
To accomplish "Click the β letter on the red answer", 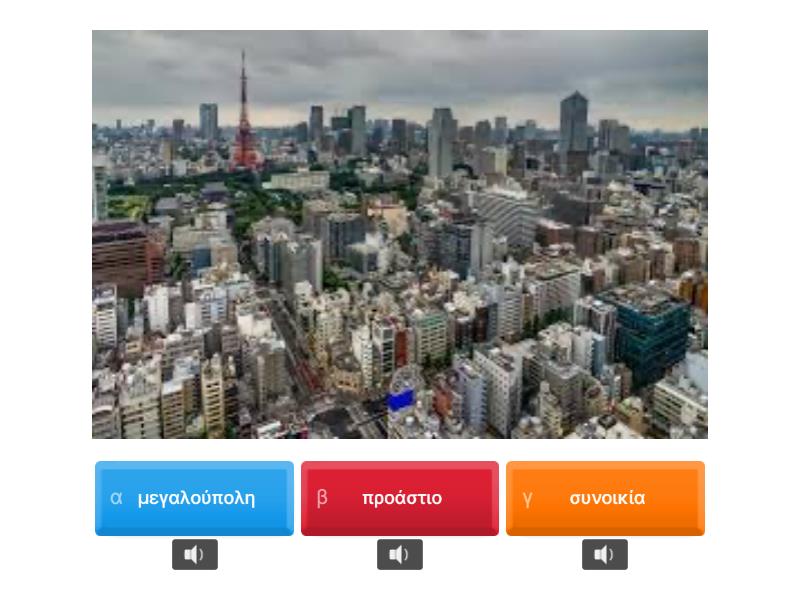I will click(322, 497).
